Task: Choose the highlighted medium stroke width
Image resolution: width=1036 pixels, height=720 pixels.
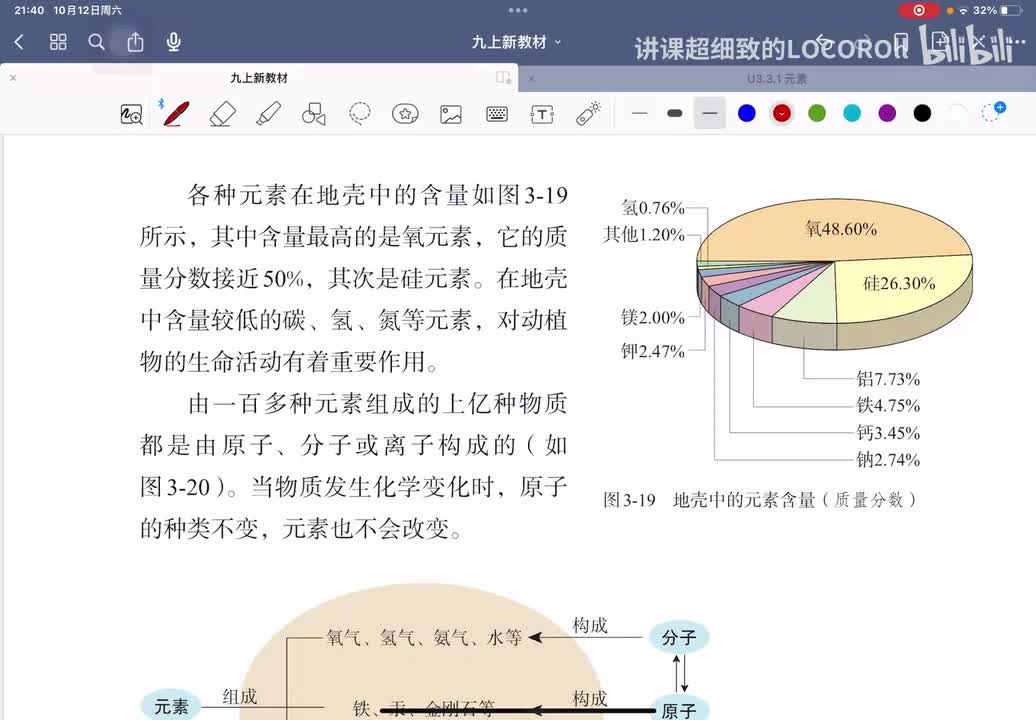Action: click(710, 114)
